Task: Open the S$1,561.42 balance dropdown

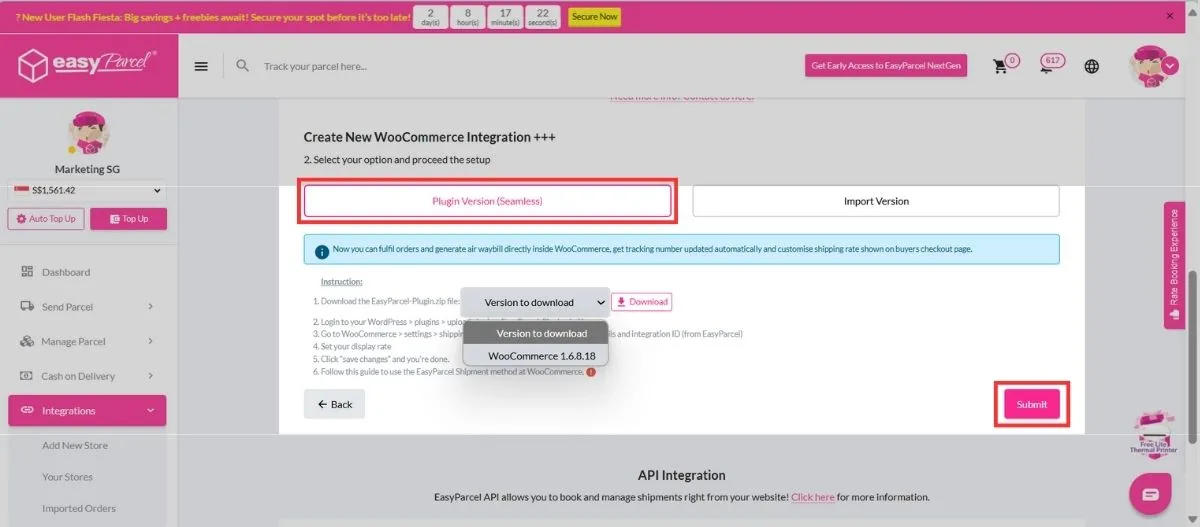Action: coord(88,190)
